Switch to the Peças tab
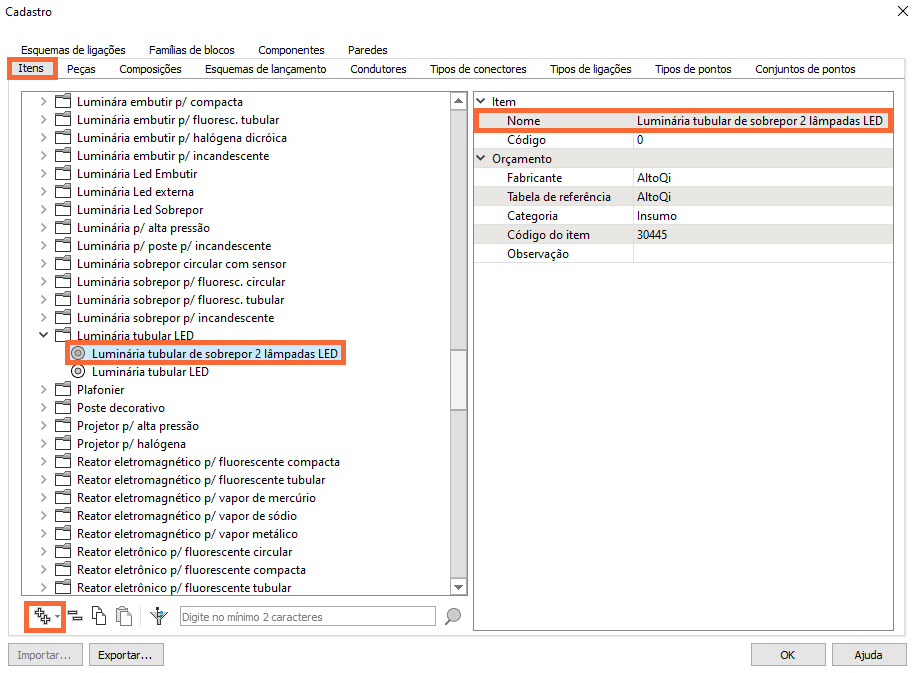 pos(81,69)
